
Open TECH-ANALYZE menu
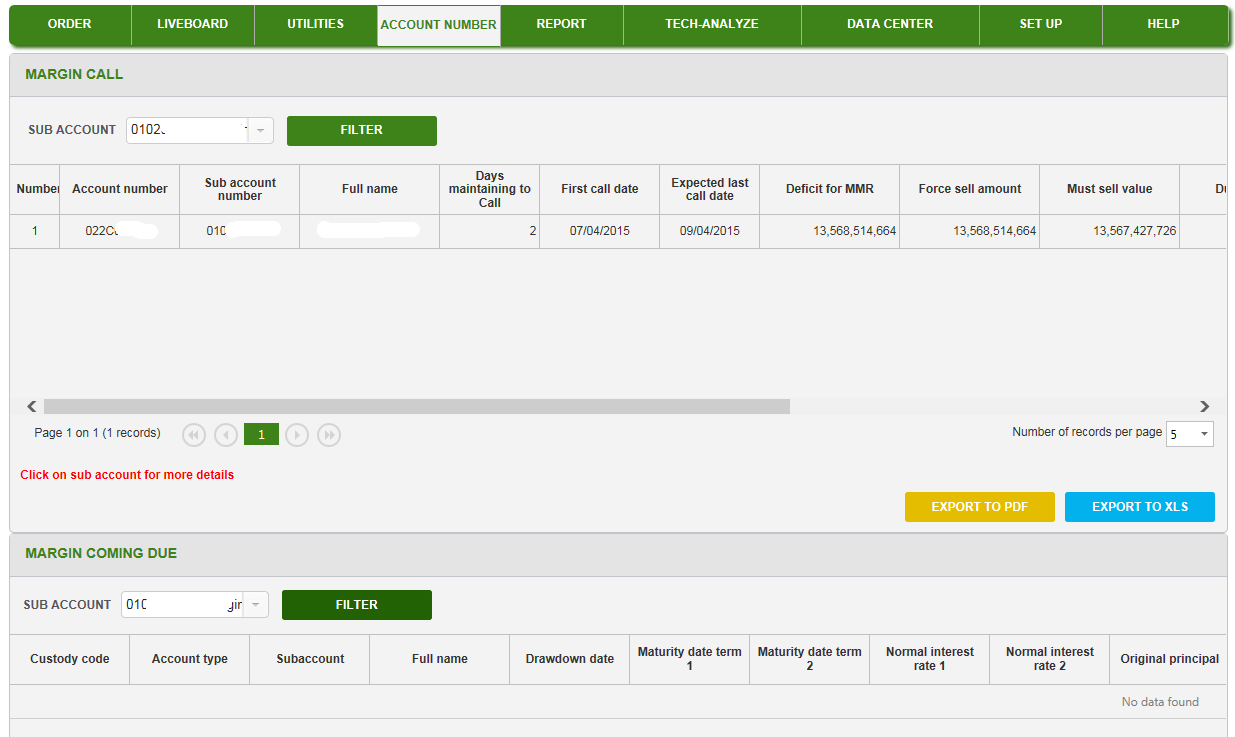[x=711, y=24]
